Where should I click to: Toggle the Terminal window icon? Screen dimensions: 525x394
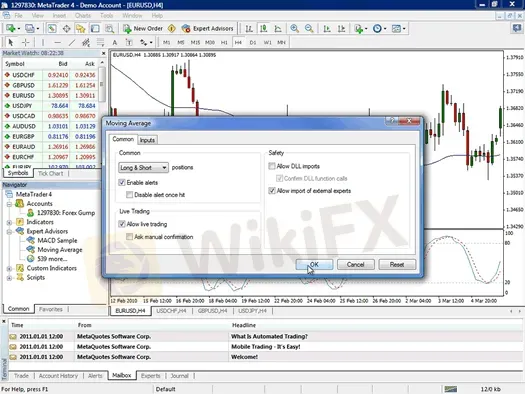[x=95, y=28]
